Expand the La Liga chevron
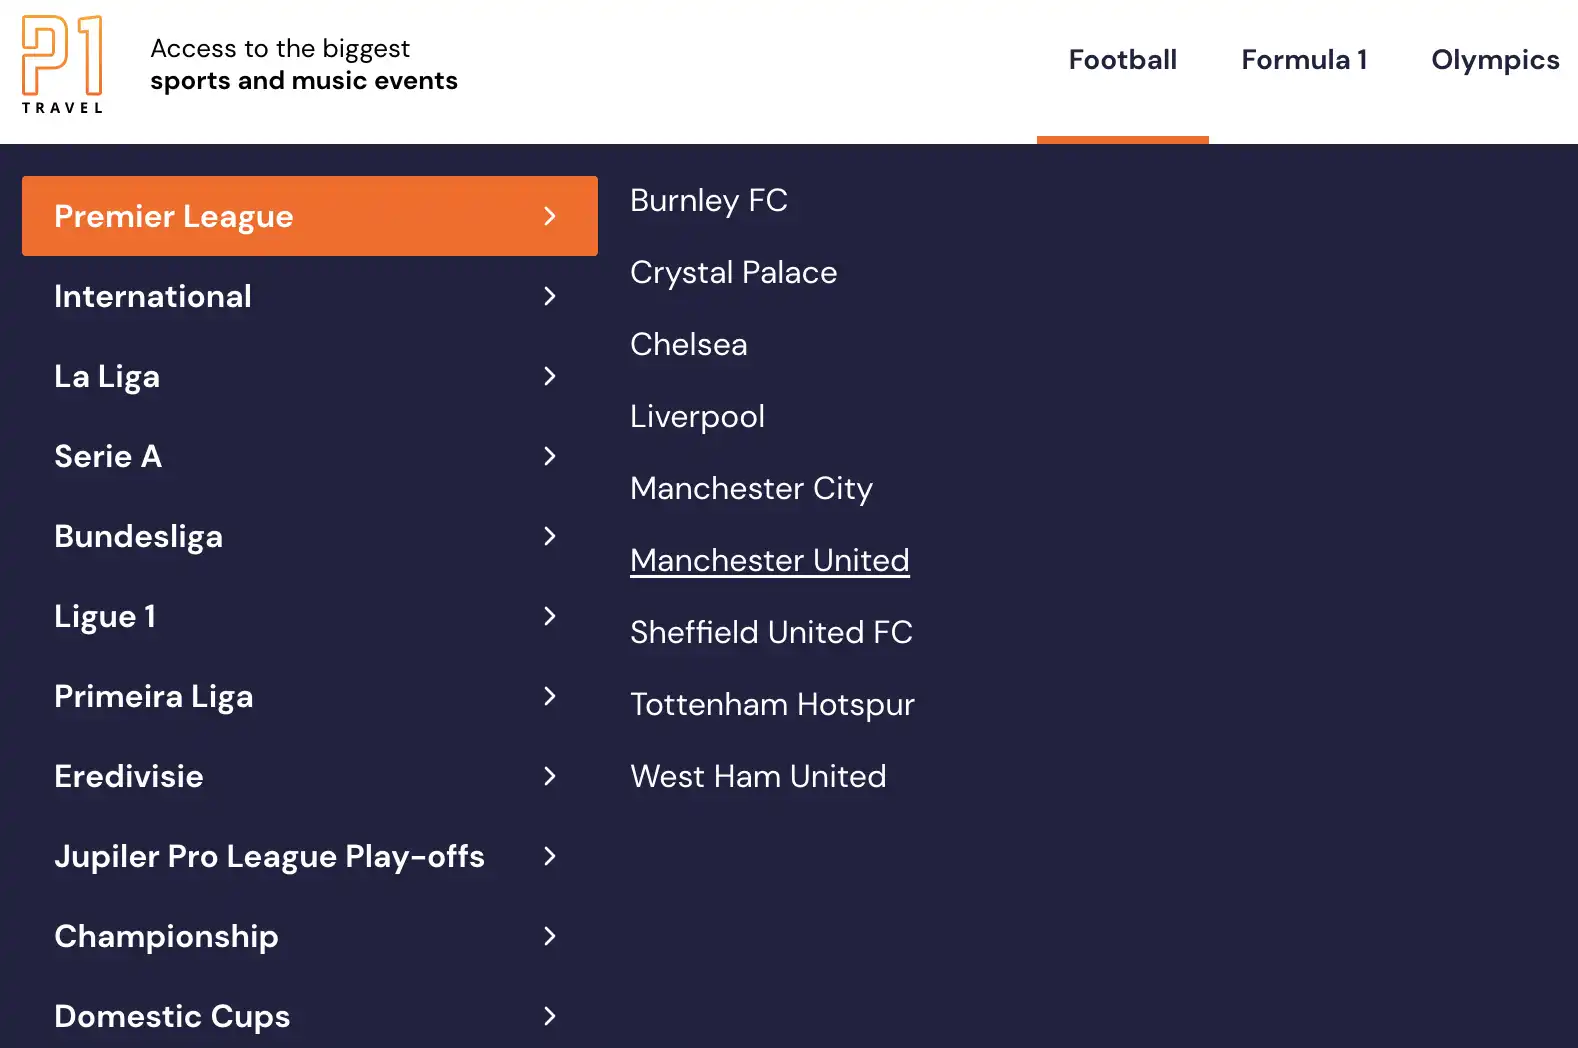This screenshot has width=1578, height=1048. pyautogui.click(x=550, y=376)
